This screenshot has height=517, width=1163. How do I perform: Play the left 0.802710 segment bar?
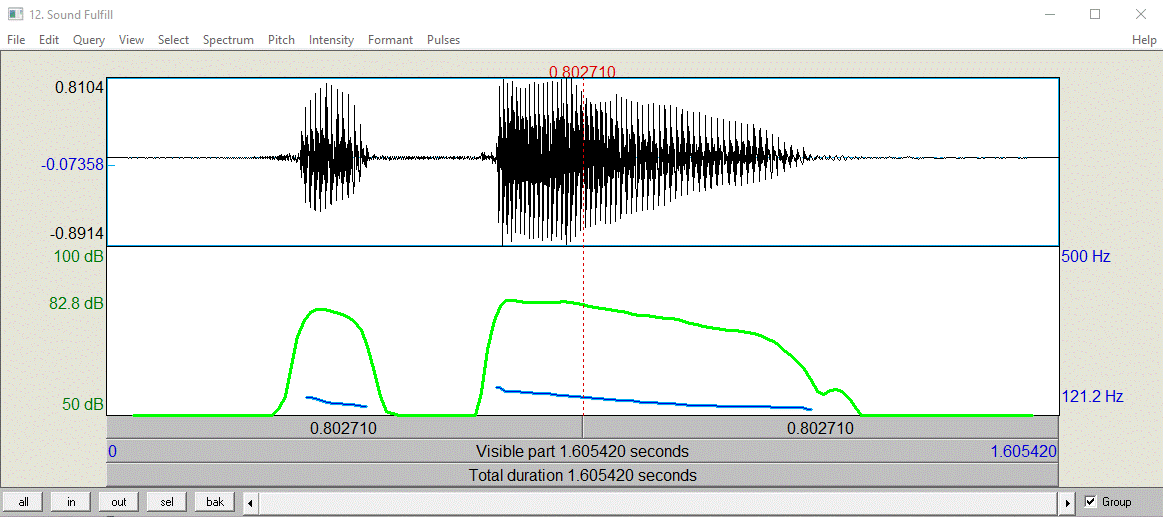click(344, 428)
